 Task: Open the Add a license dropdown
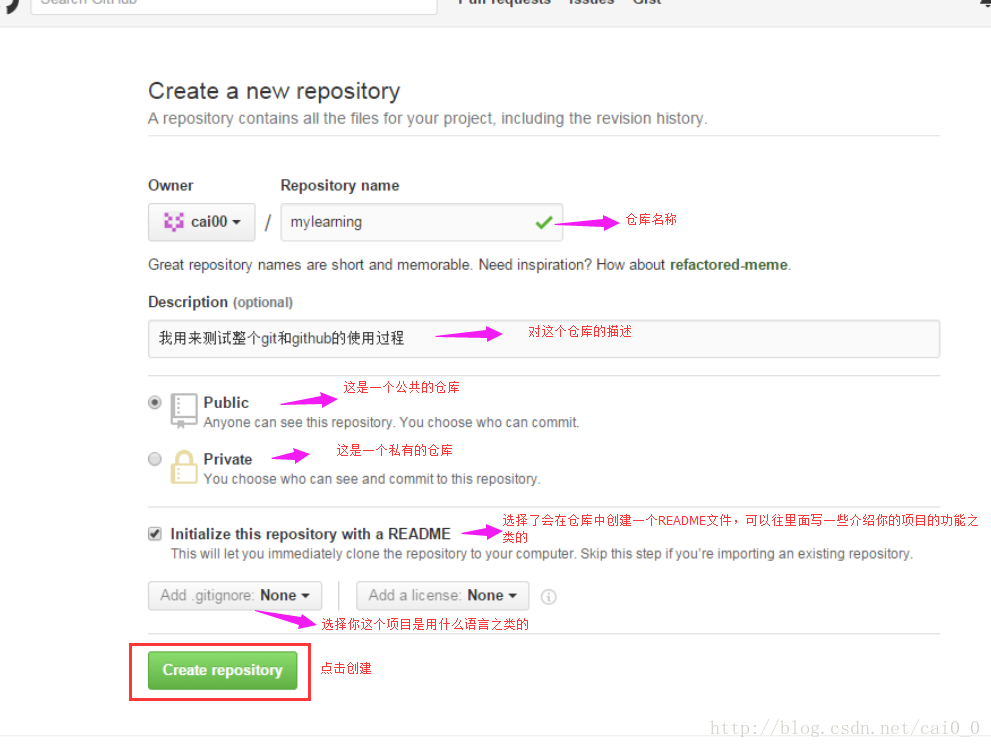point(442,595)
